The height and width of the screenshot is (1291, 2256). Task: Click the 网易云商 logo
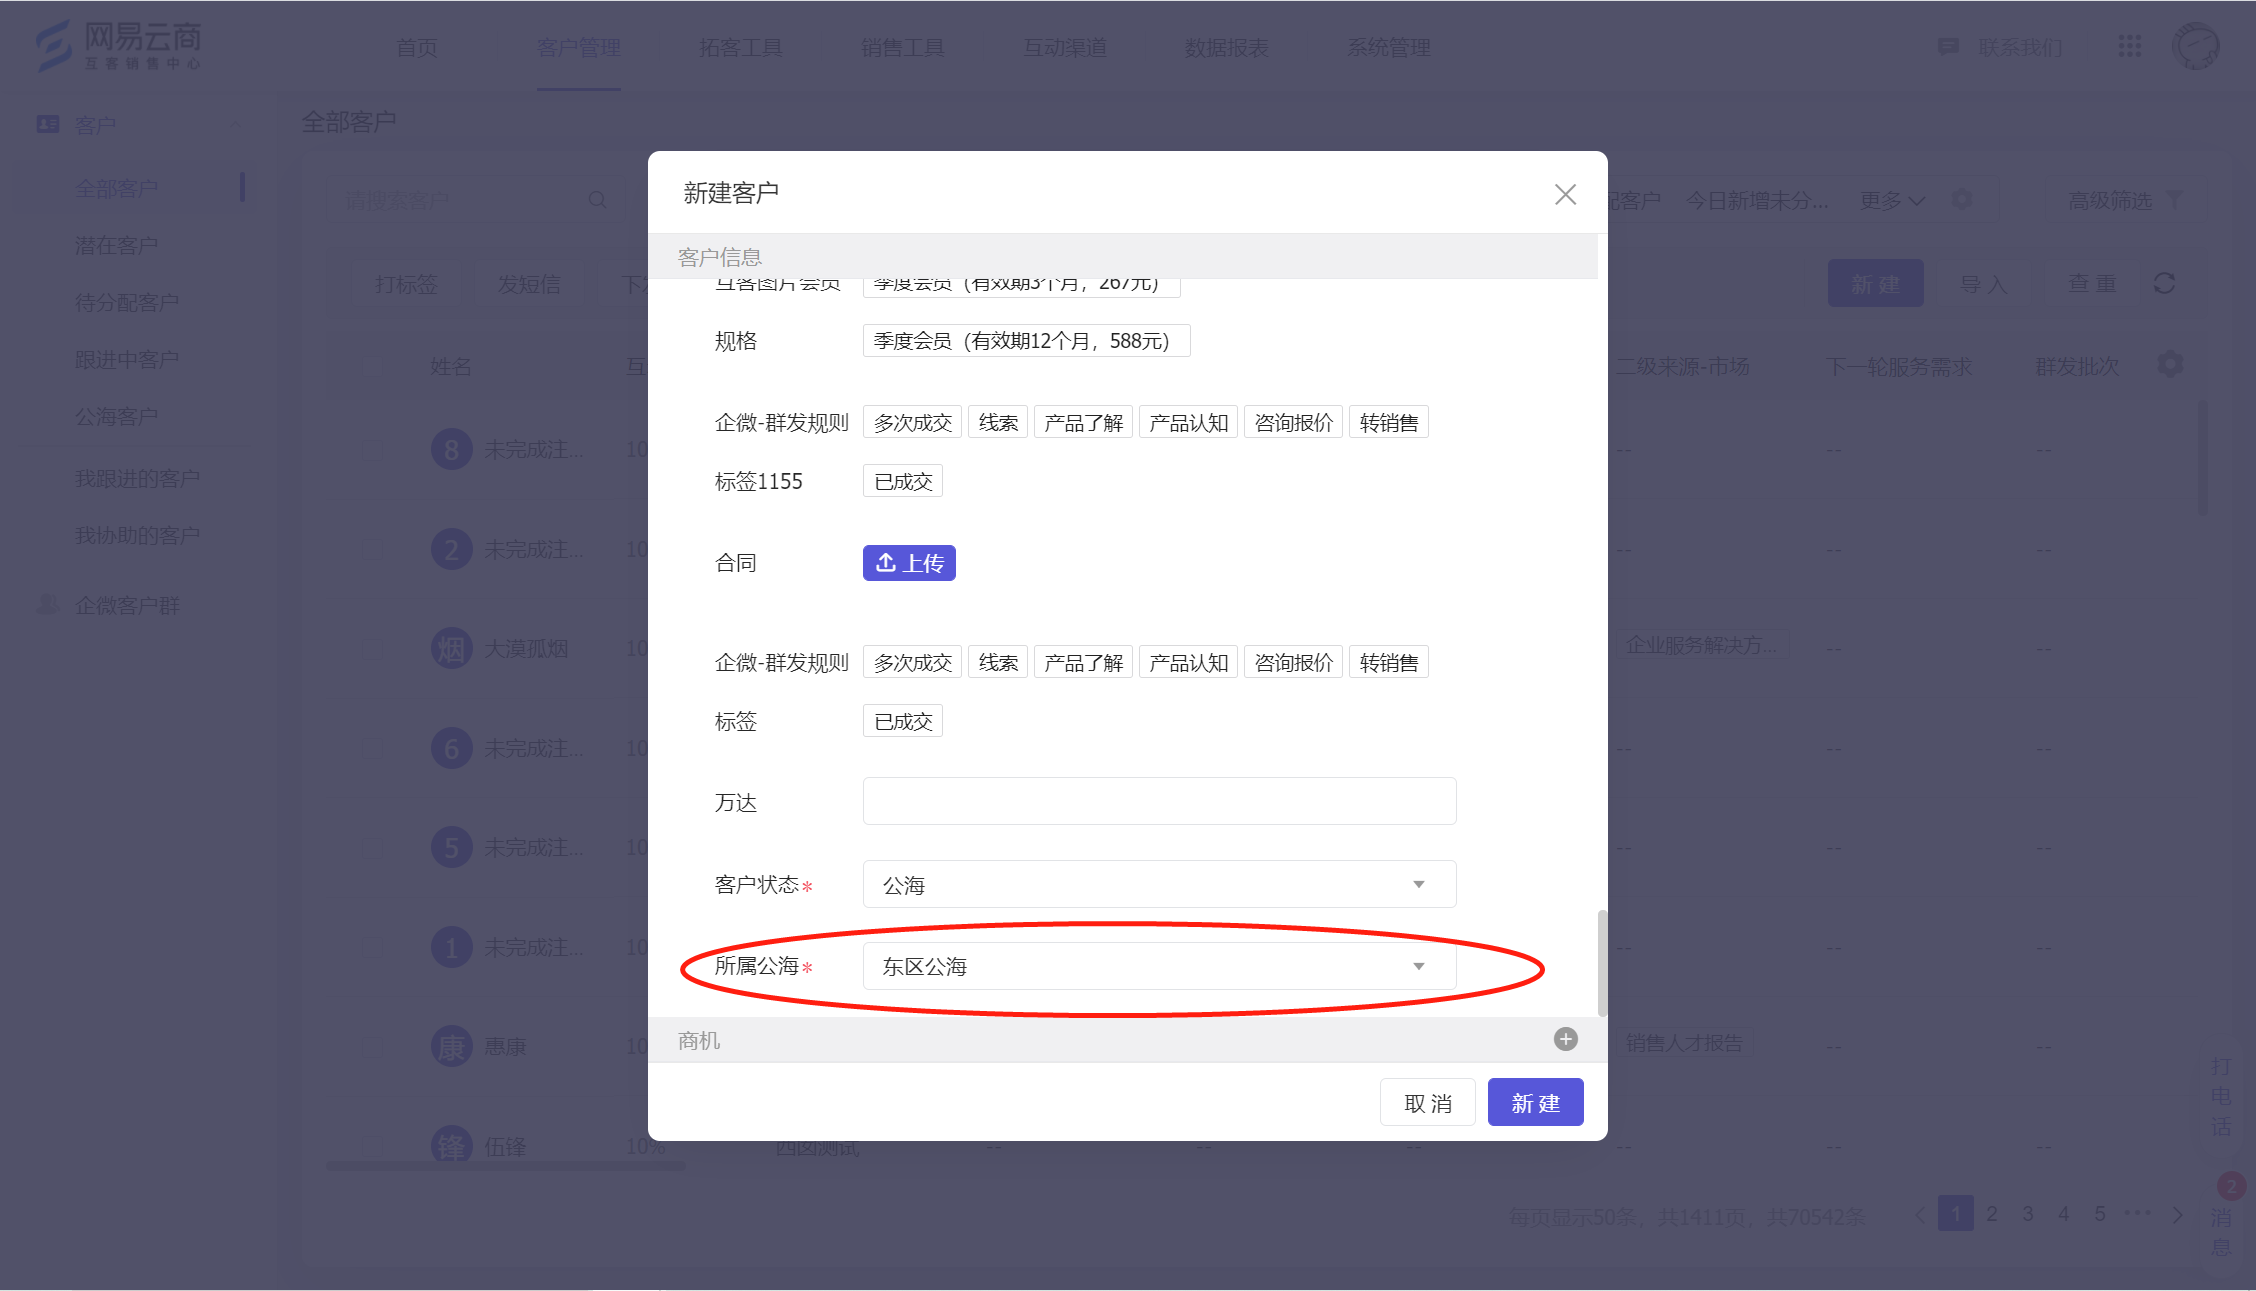[119, 46]
